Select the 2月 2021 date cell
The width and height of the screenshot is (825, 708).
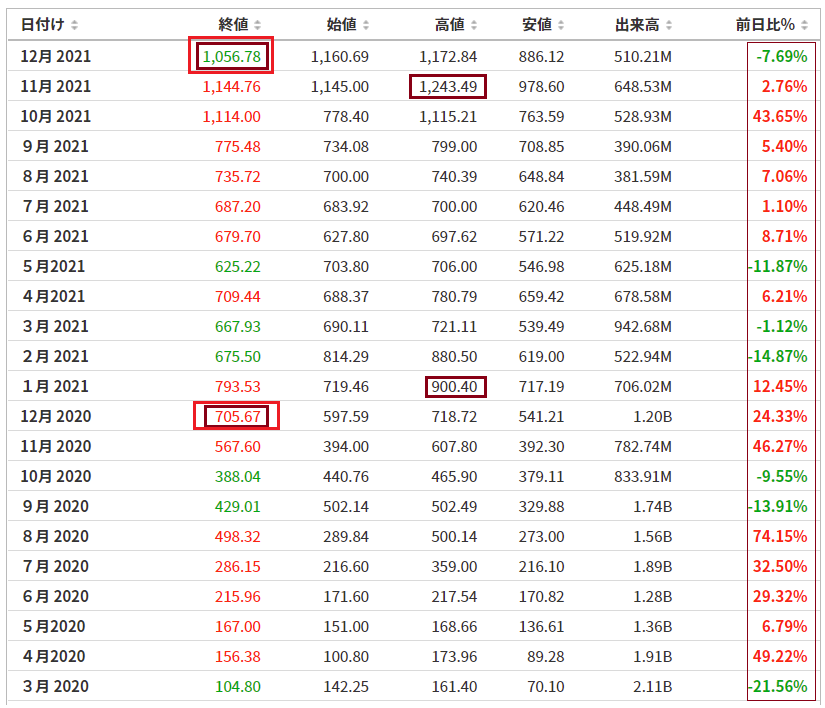55,356
